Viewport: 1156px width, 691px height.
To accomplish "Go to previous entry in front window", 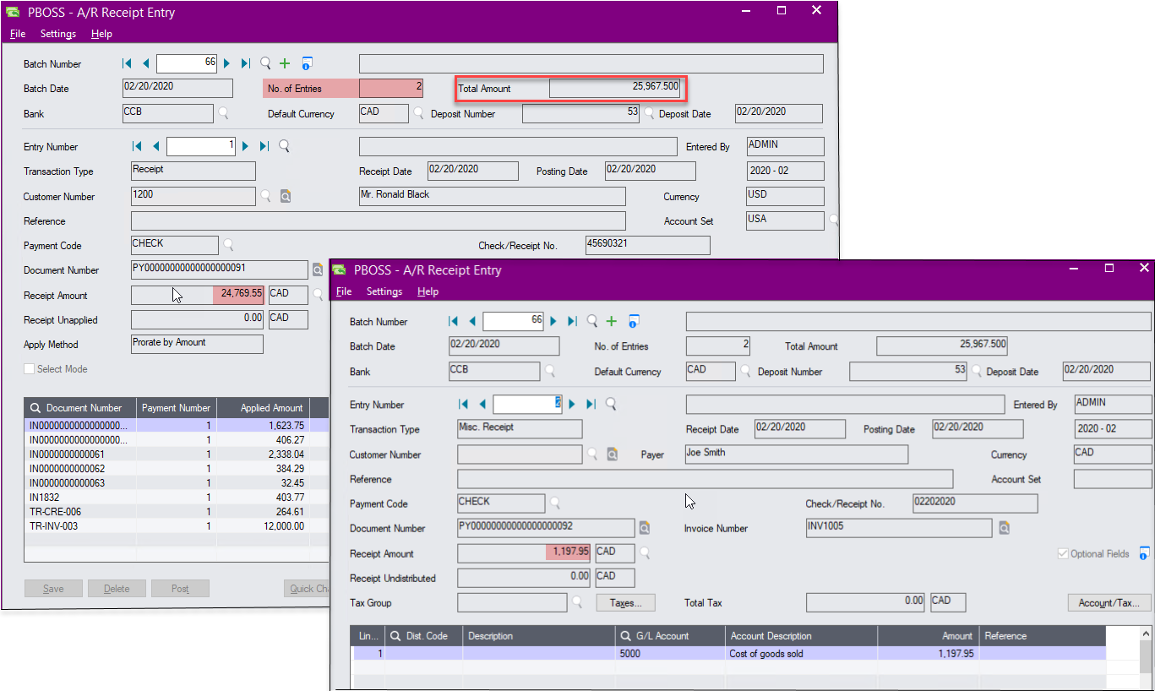I will 483,404.
